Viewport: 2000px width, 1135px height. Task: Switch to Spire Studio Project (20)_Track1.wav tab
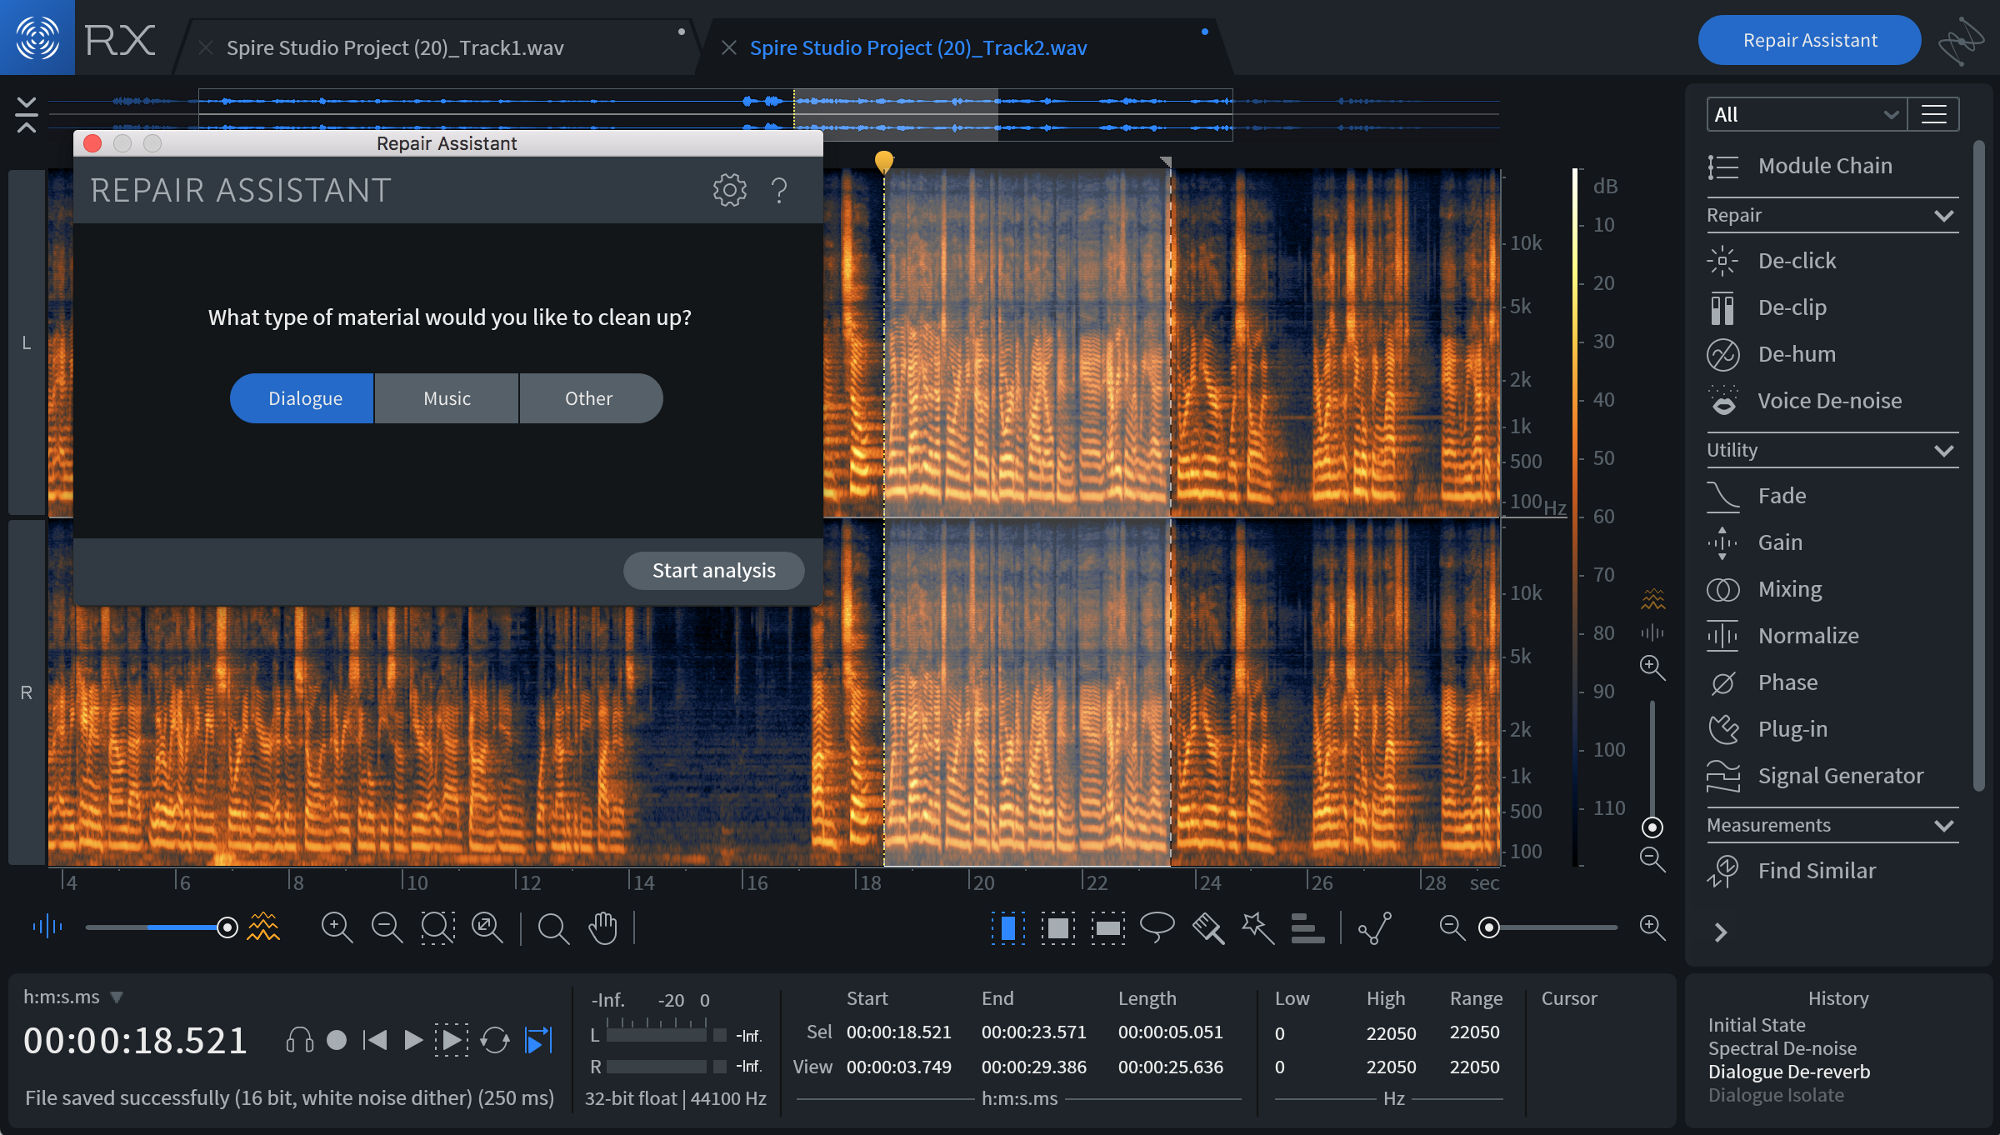pyautogui.click(x=395, y=48)
